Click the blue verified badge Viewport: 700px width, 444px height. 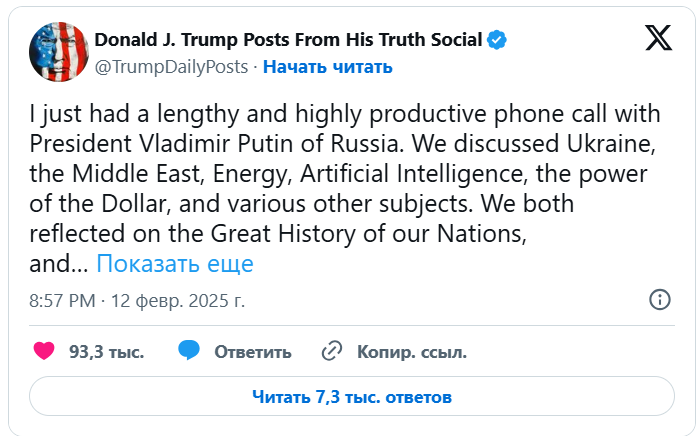(x=497, y=40)
